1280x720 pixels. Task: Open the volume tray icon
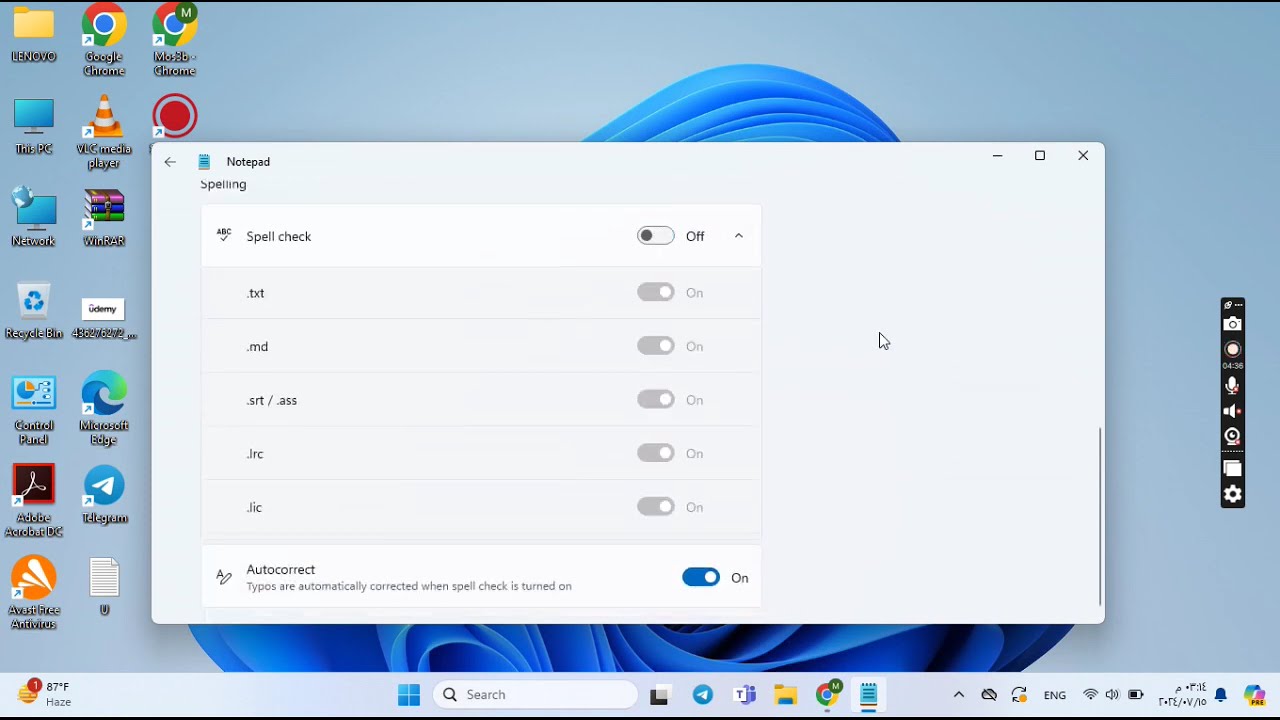[x=1112, y=695]
